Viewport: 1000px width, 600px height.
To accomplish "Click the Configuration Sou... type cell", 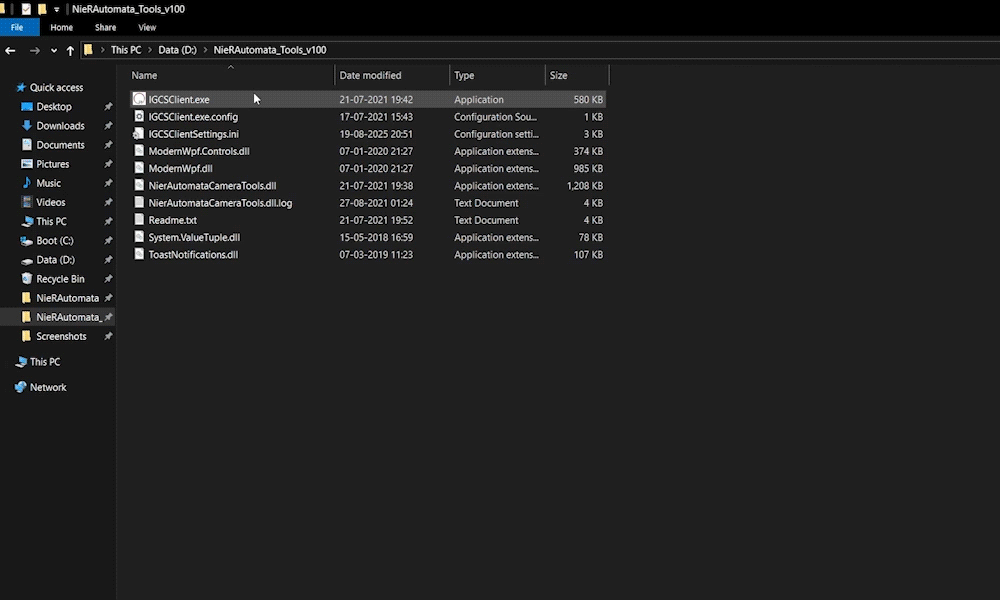I will 496,117.
